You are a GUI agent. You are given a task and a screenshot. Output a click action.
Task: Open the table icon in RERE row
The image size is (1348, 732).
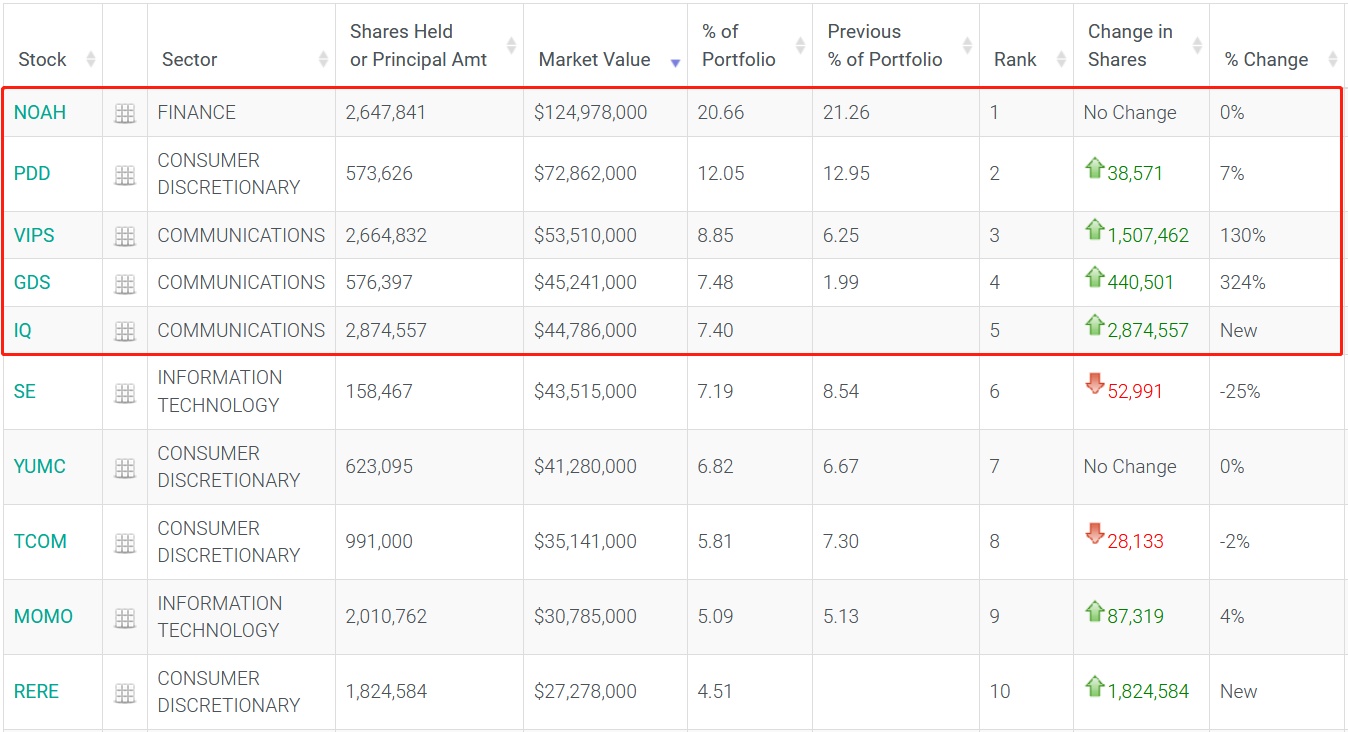125,693
